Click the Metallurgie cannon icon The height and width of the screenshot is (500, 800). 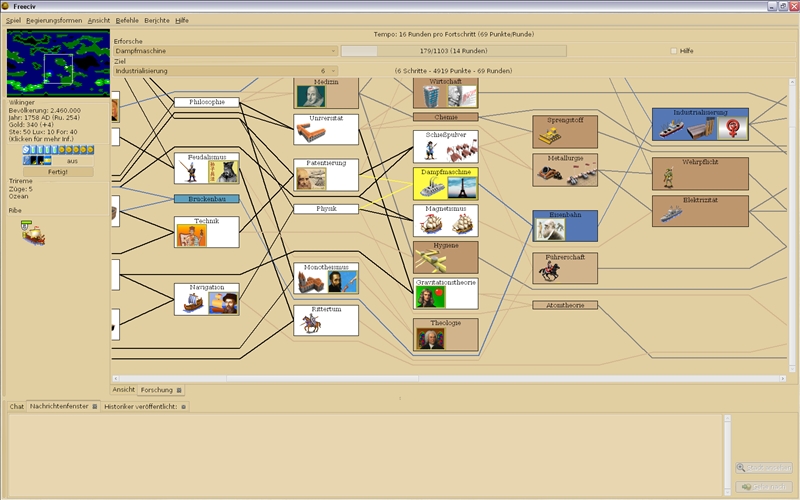550,173
